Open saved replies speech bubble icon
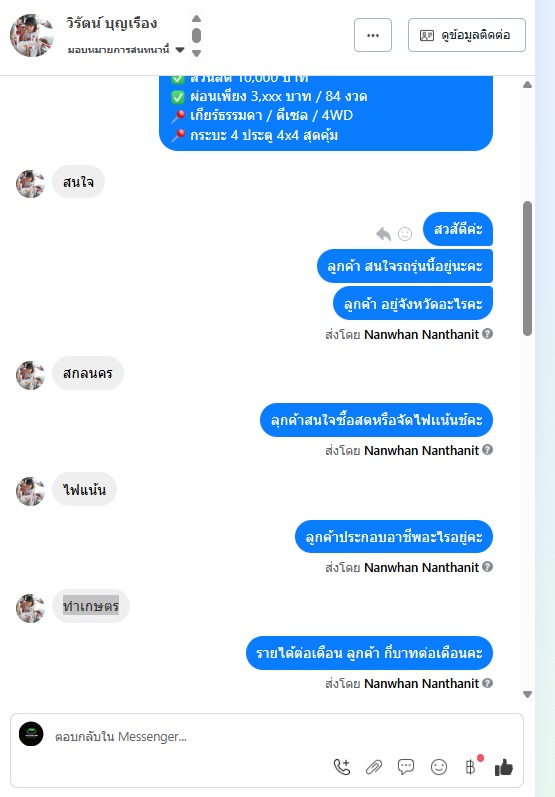555x797 pixels. 406,767
